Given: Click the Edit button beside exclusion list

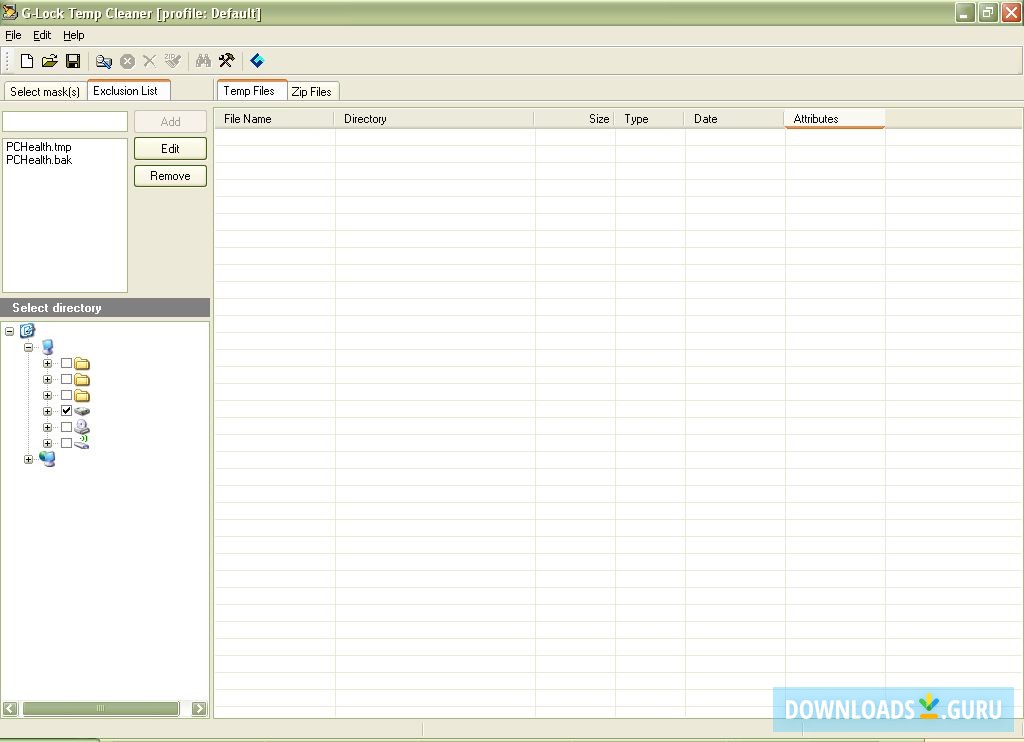Looking at the screenshot, I should (x=170, y=148).
